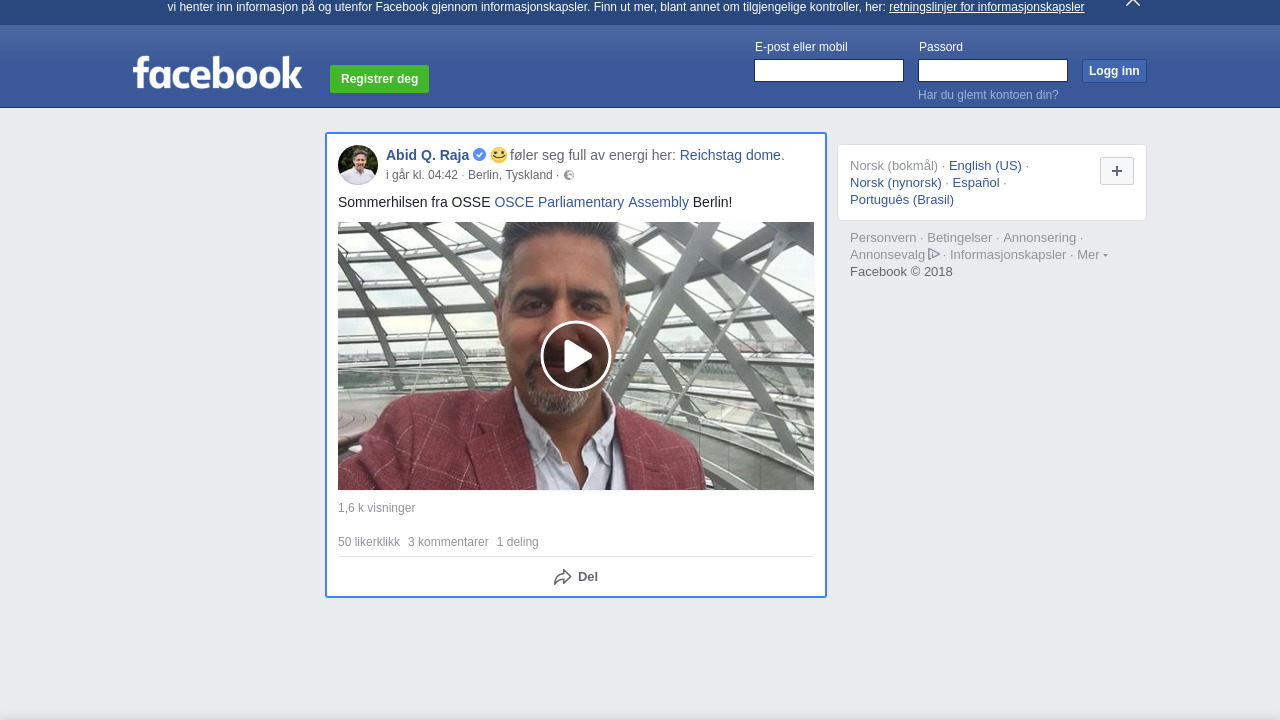This screenshot has width=1280, height=720.
Task: Click the 'Norsk (bokmål)' current language text
Action: [894, 166]
